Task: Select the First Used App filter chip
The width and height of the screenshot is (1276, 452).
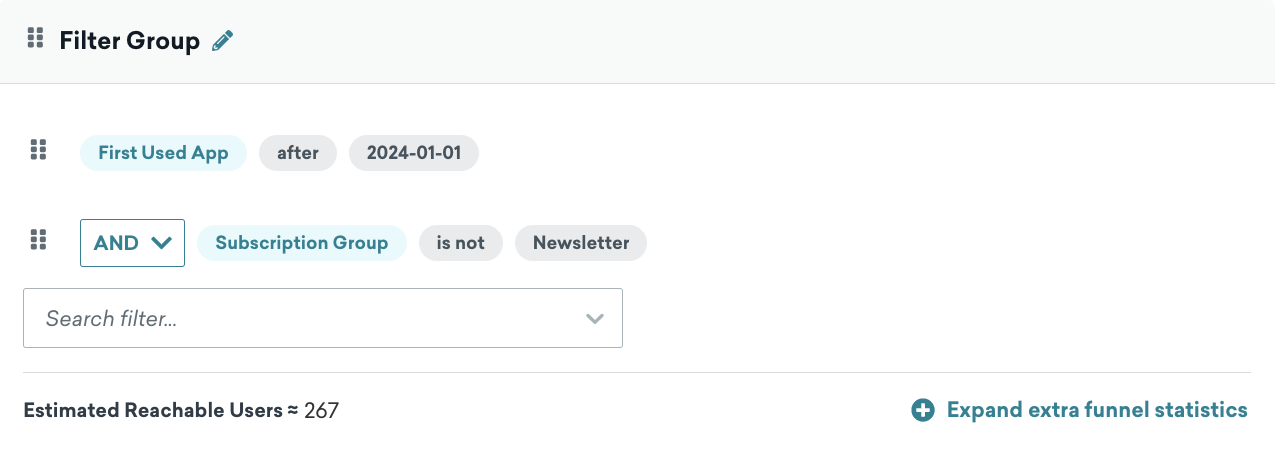Action: [163, 153]
